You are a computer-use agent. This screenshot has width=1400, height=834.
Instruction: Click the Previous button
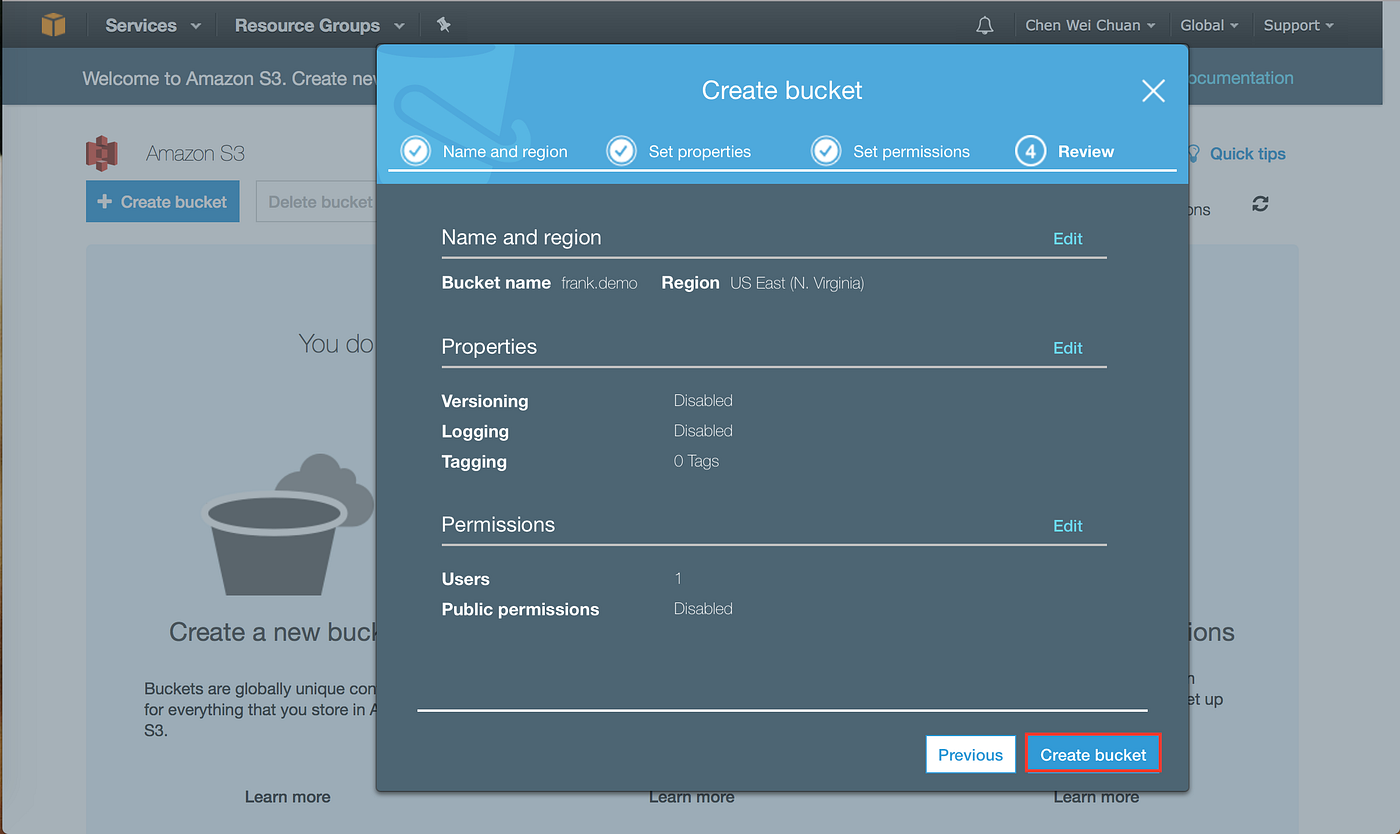click(x=970, y=755)
